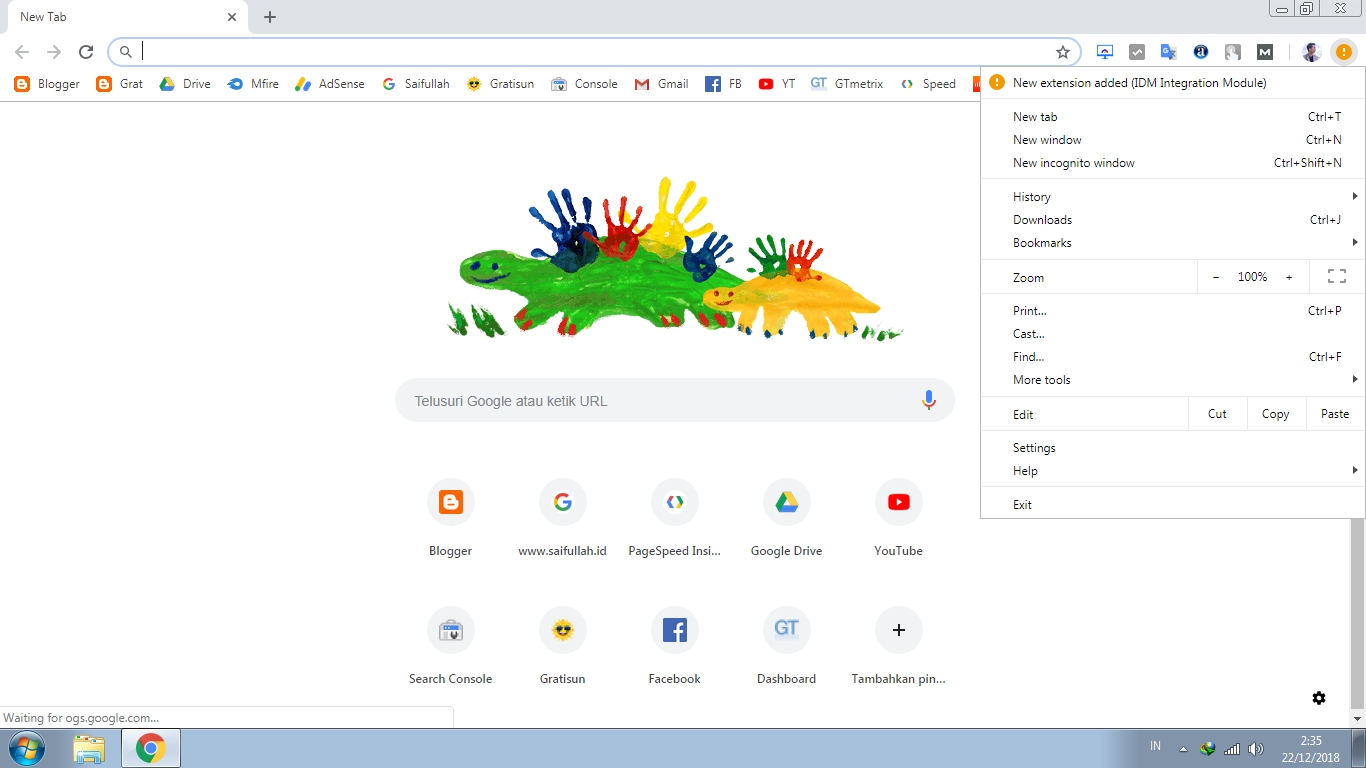
Task: Click the gray pointing-hand extension icon
Action: (1233, 52)
